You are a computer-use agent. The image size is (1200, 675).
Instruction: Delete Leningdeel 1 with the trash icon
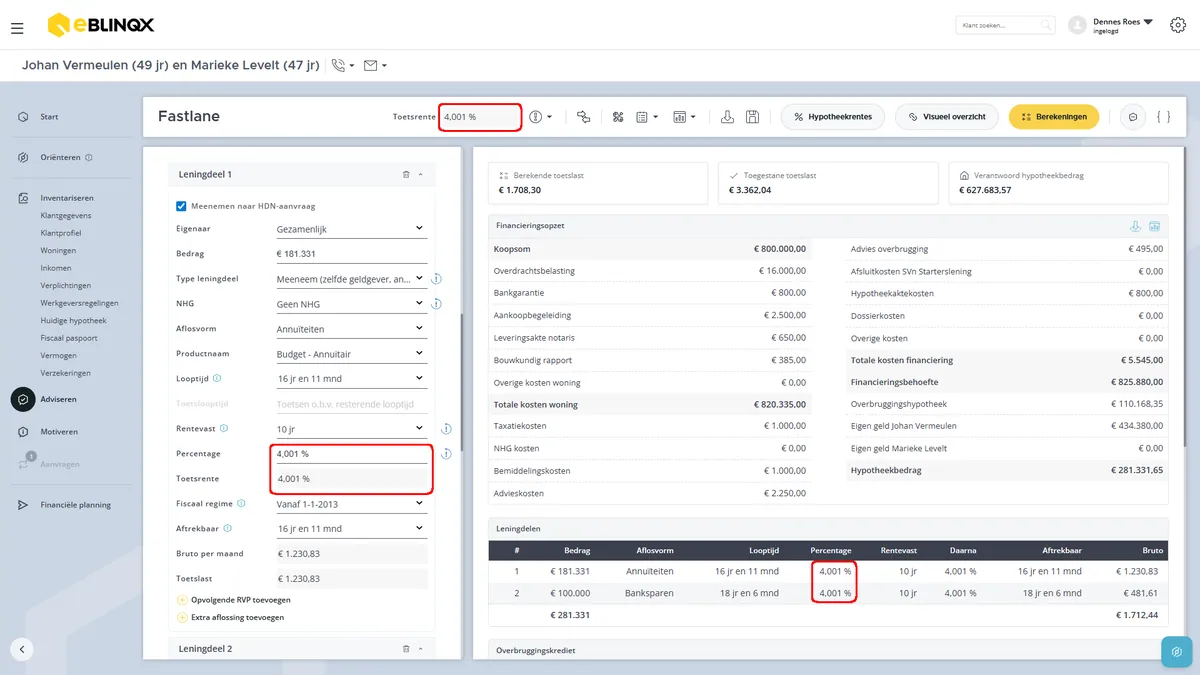406,174
